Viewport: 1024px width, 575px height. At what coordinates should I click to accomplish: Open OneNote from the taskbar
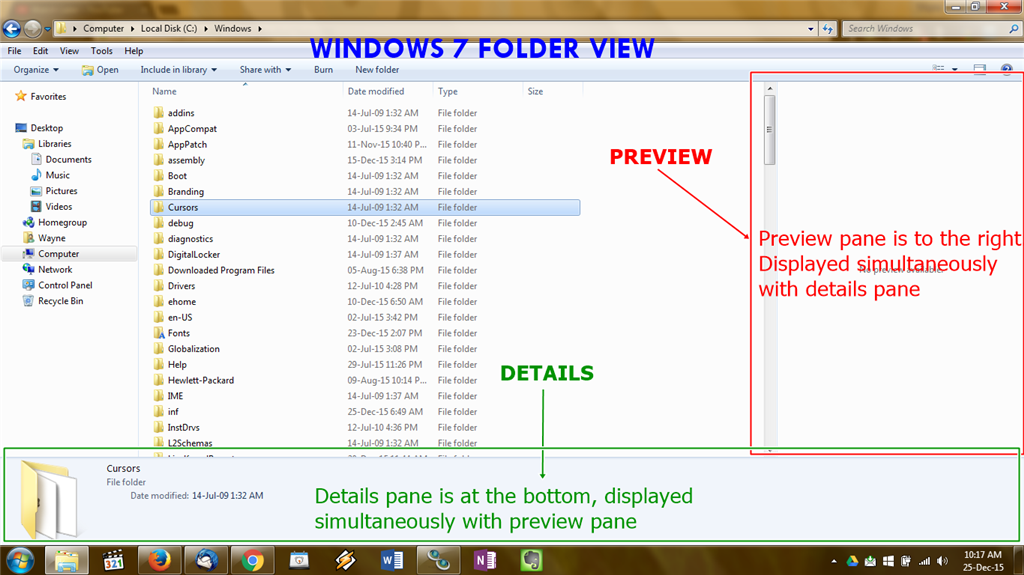coord(485,561)
